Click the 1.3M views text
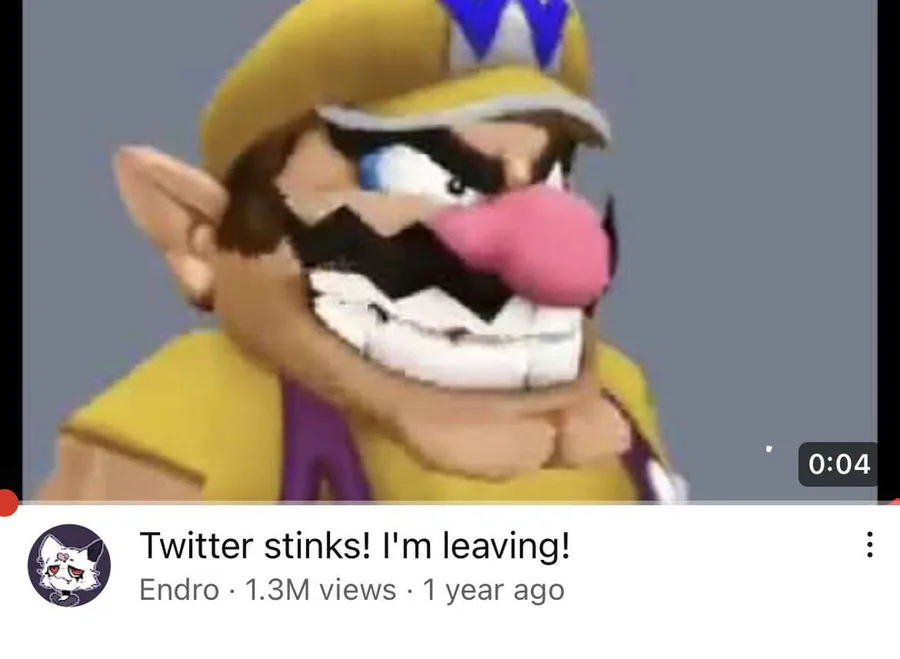 click(x=320, y=590)
